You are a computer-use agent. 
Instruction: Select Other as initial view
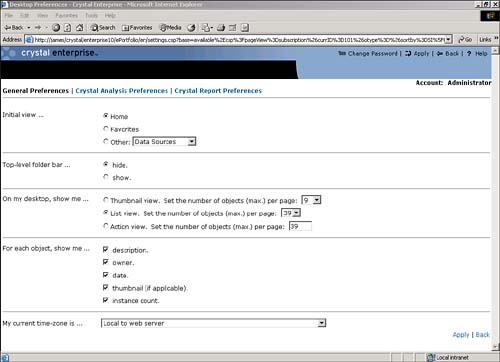coord(106,141)
